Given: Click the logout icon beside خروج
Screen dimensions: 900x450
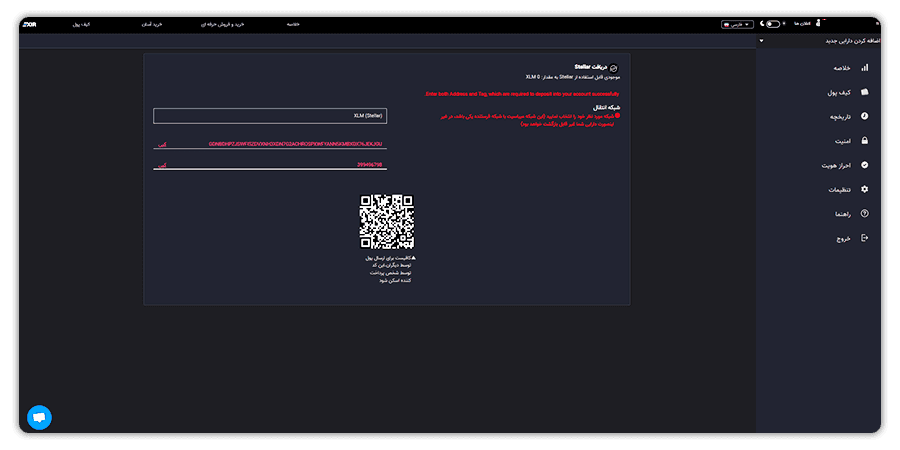Looking at the screenshot, I should click(864, 238).
